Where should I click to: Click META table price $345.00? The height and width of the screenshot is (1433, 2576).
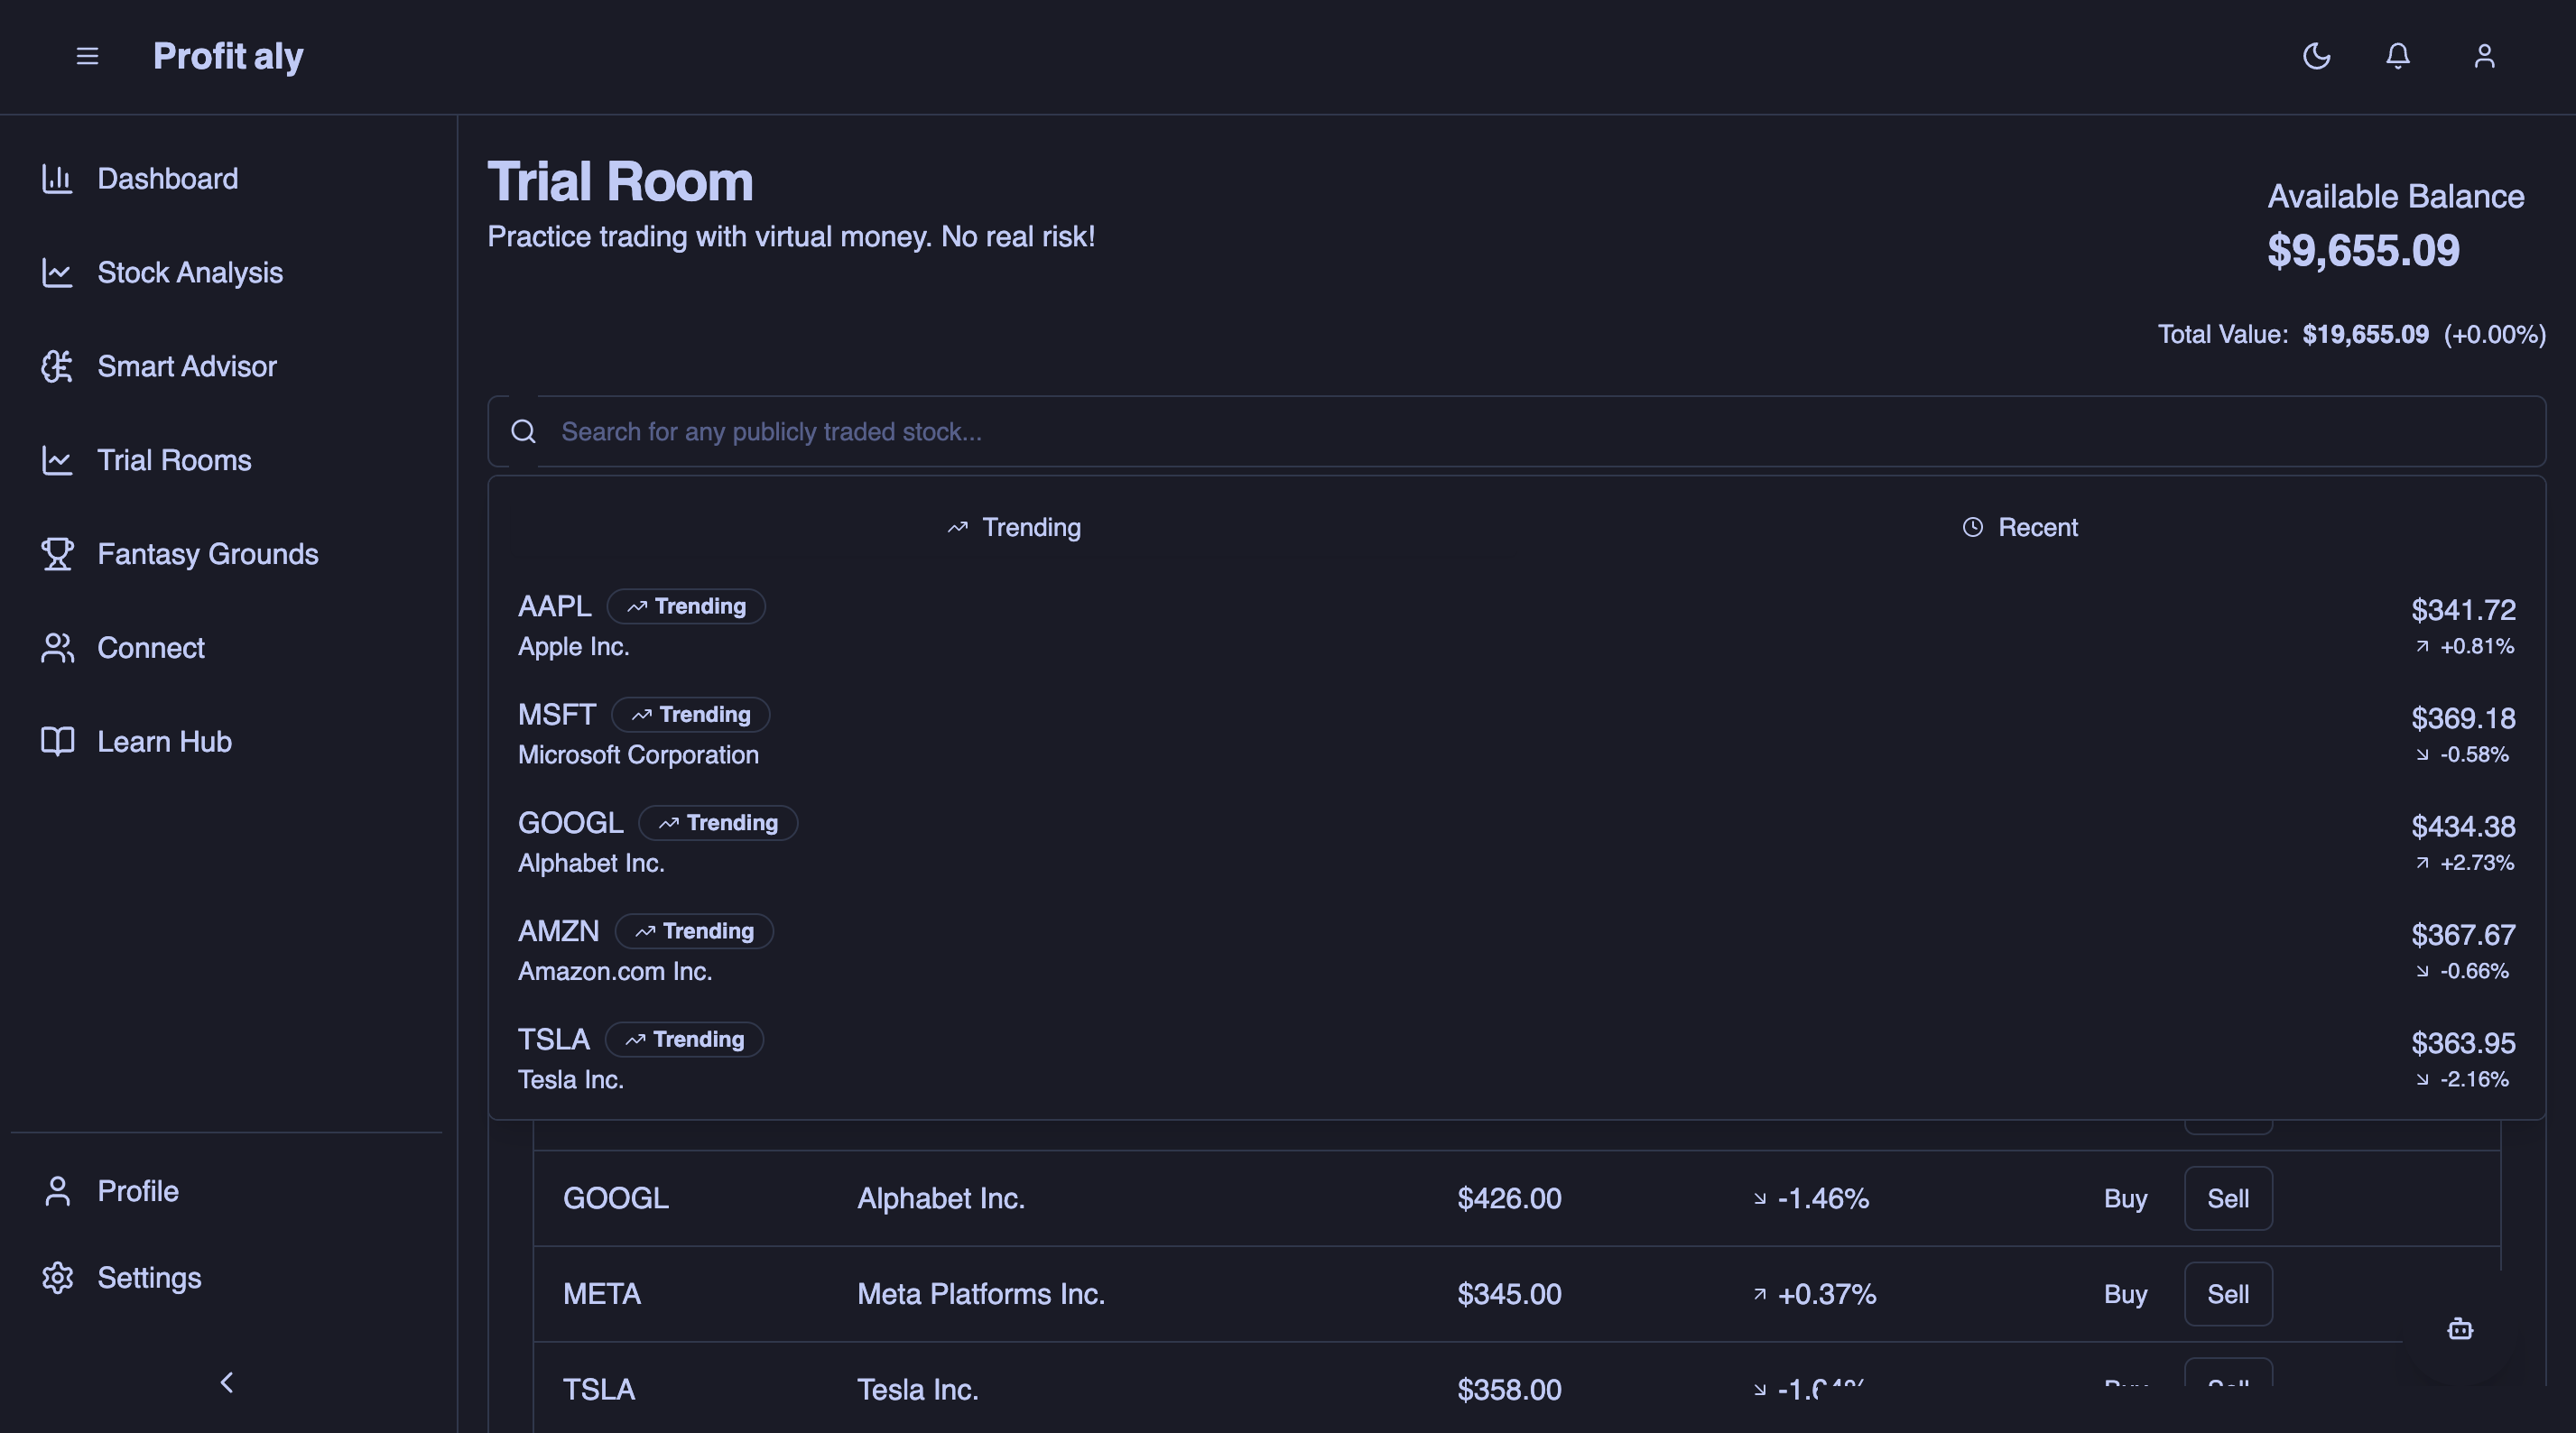tap(1509, 1294)
